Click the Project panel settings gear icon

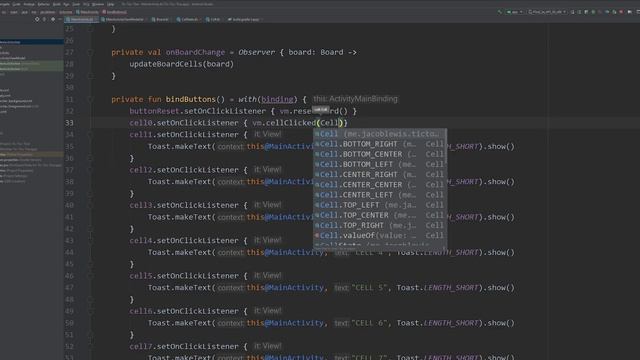[x=53, y=19]
